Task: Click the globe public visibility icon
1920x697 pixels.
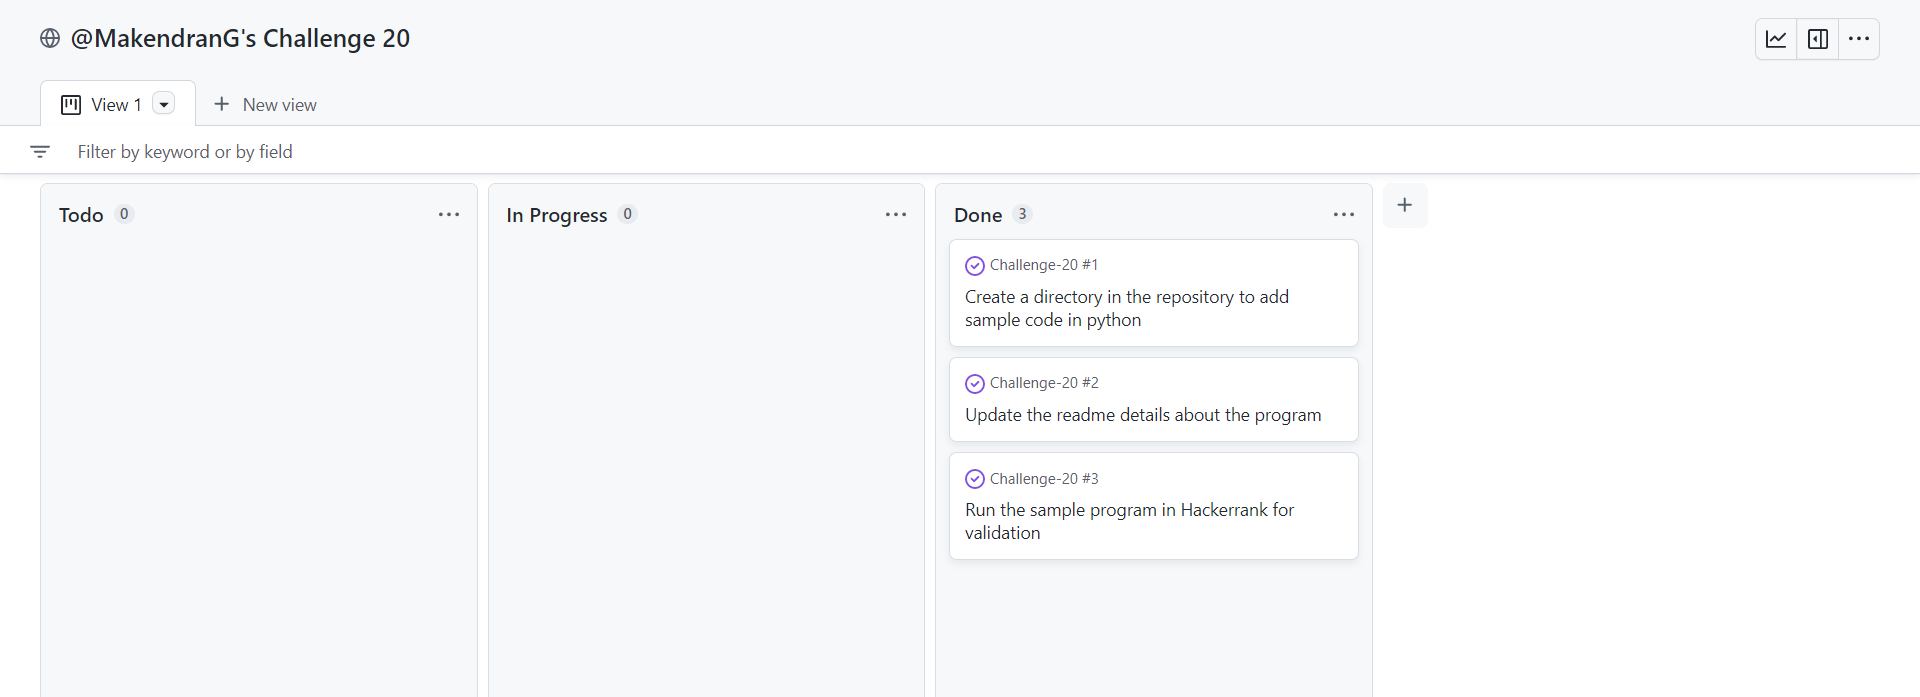Action: [x=50, y=38]
